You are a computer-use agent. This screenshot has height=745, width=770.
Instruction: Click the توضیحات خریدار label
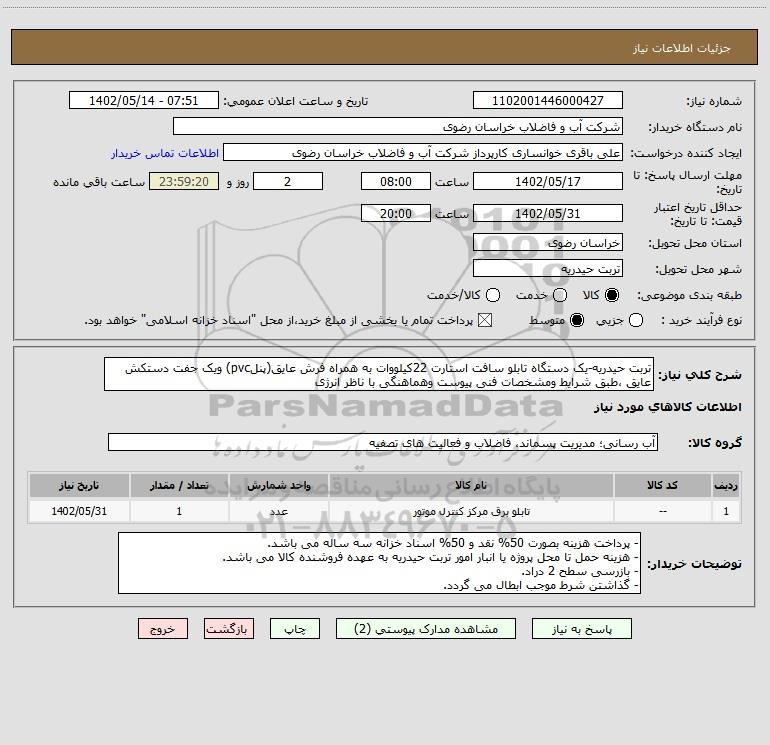[694, 564]
